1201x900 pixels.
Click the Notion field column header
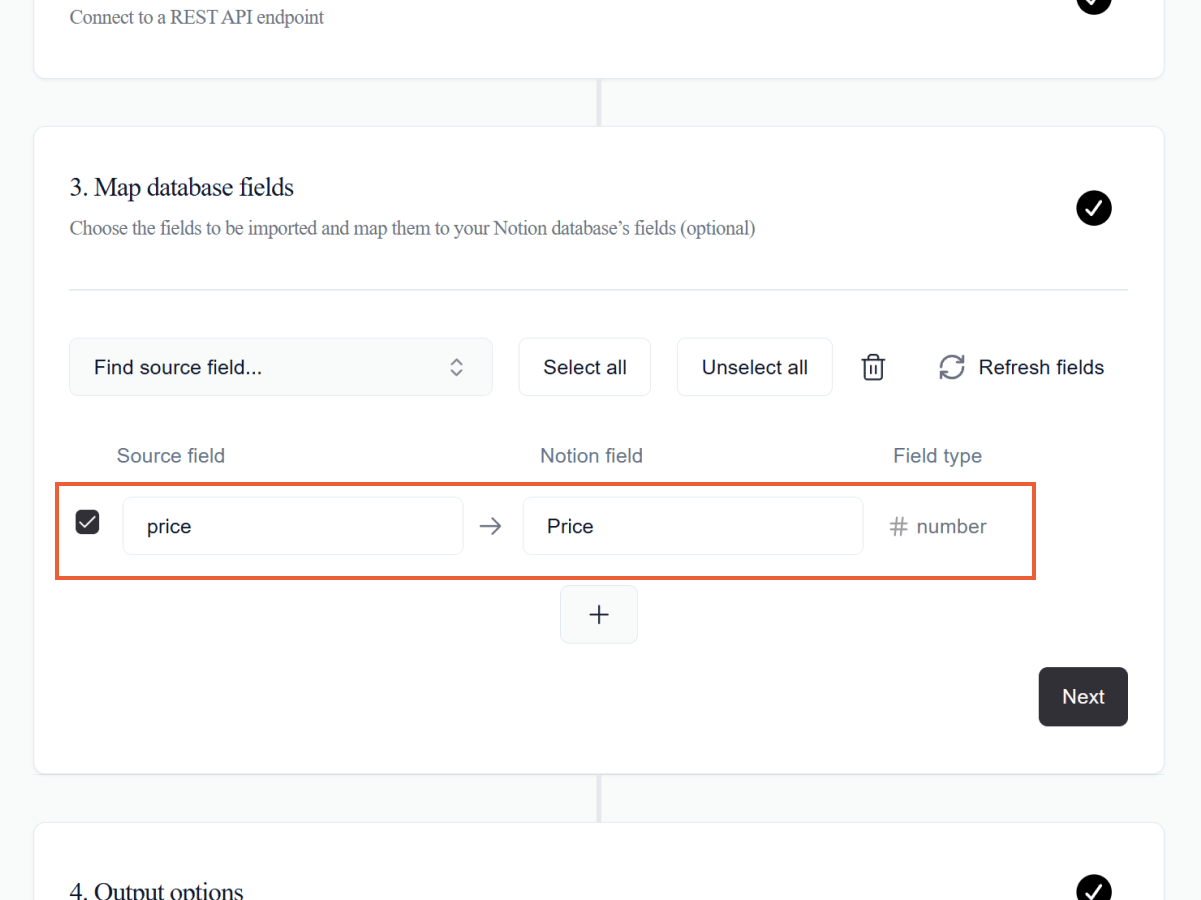click(x=591, y=456)
